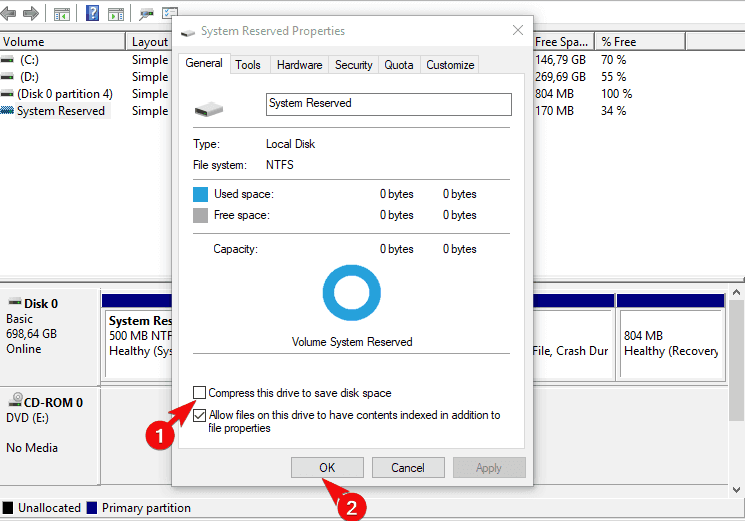
Task: Click the Volume System Reserved label
Action: [352, 342]
